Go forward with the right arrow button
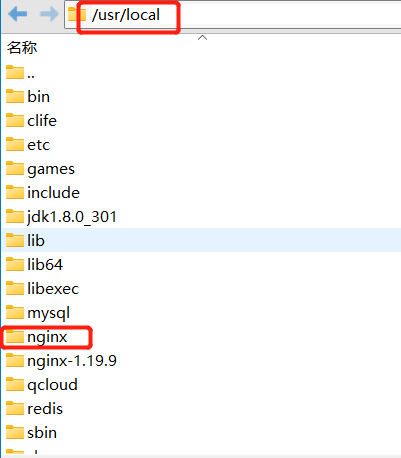Image resolution: width=401 pixels, height=458 pixels. pyautogui.click(x=49, y=14)
